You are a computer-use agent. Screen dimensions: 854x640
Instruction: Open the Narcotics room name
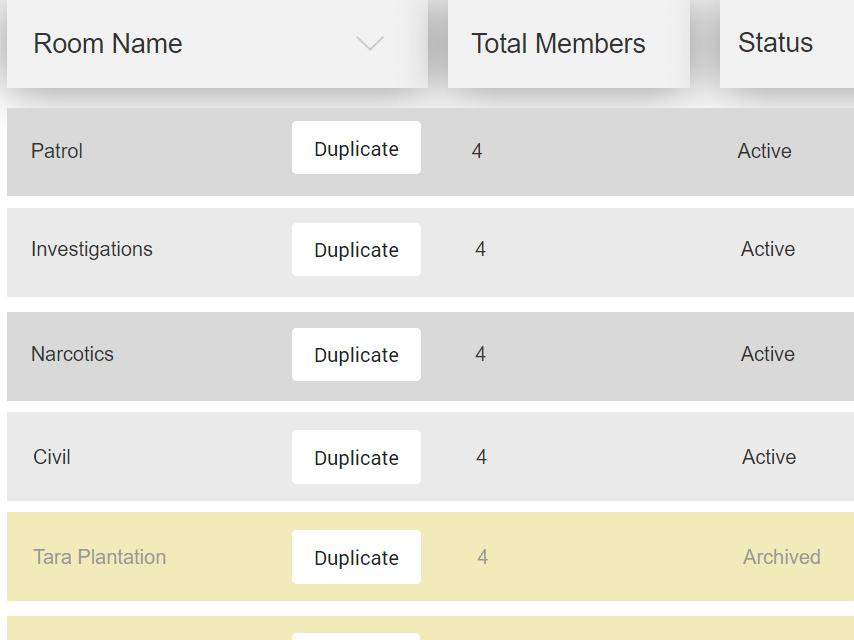click(72, 354)
